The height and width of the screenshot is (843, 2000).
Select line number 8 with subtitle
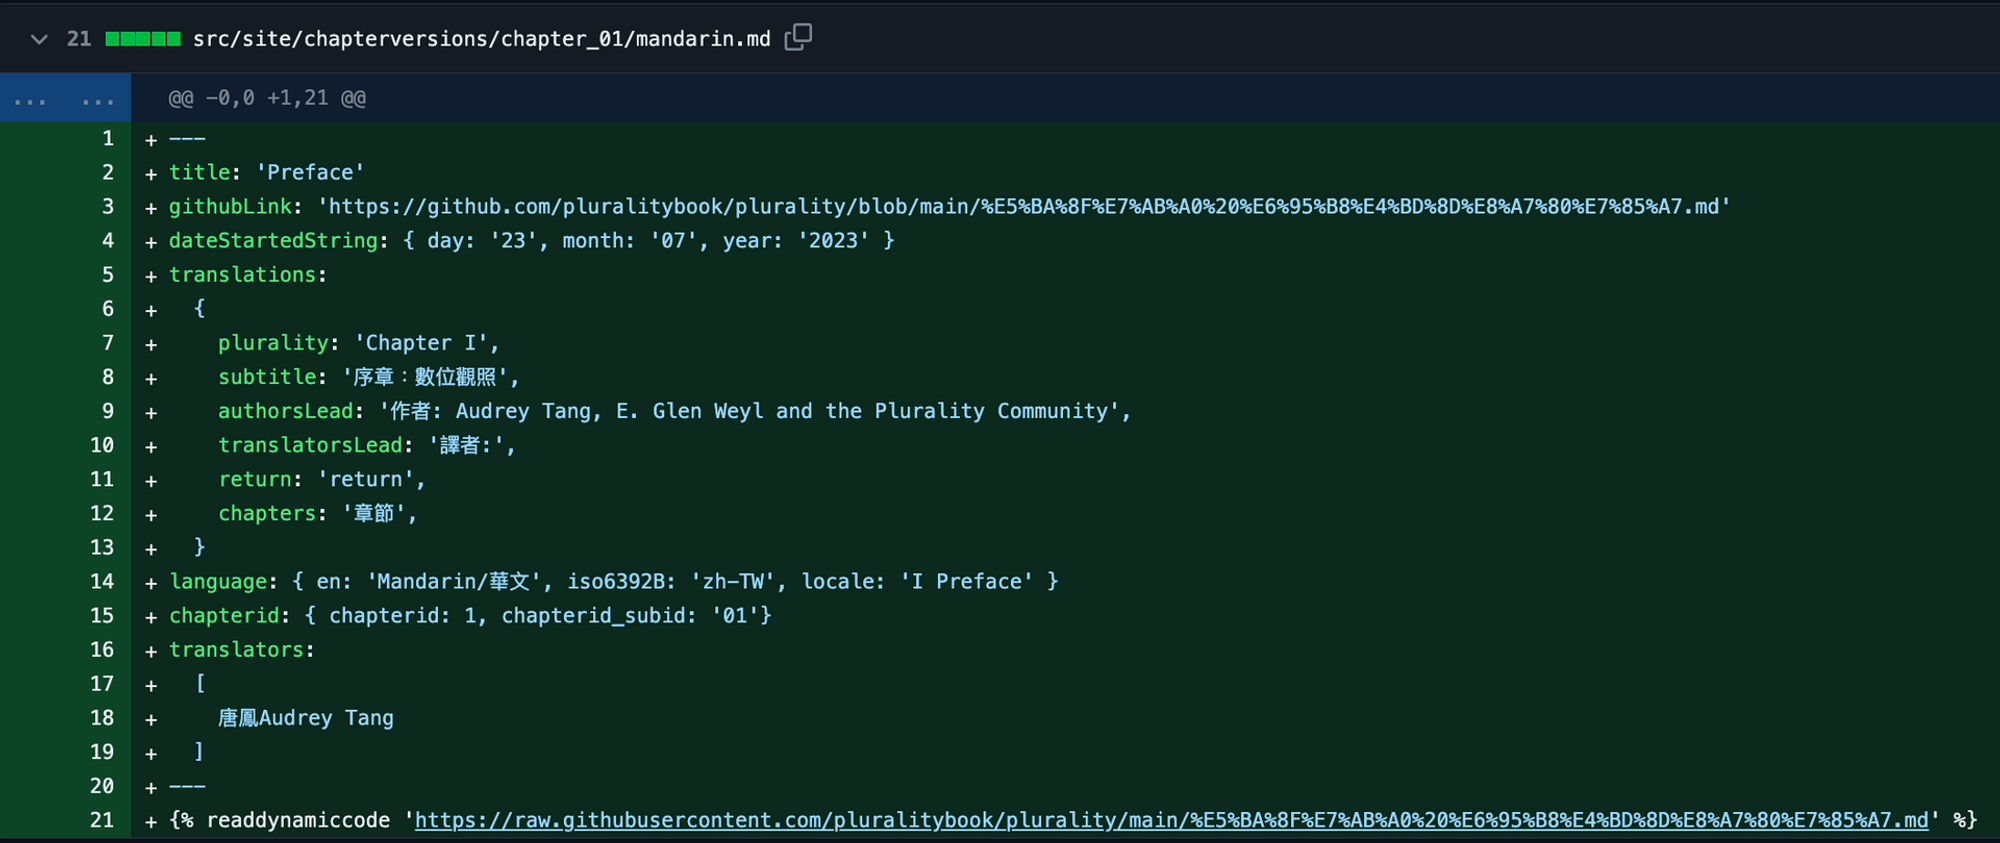click(108, 377)
